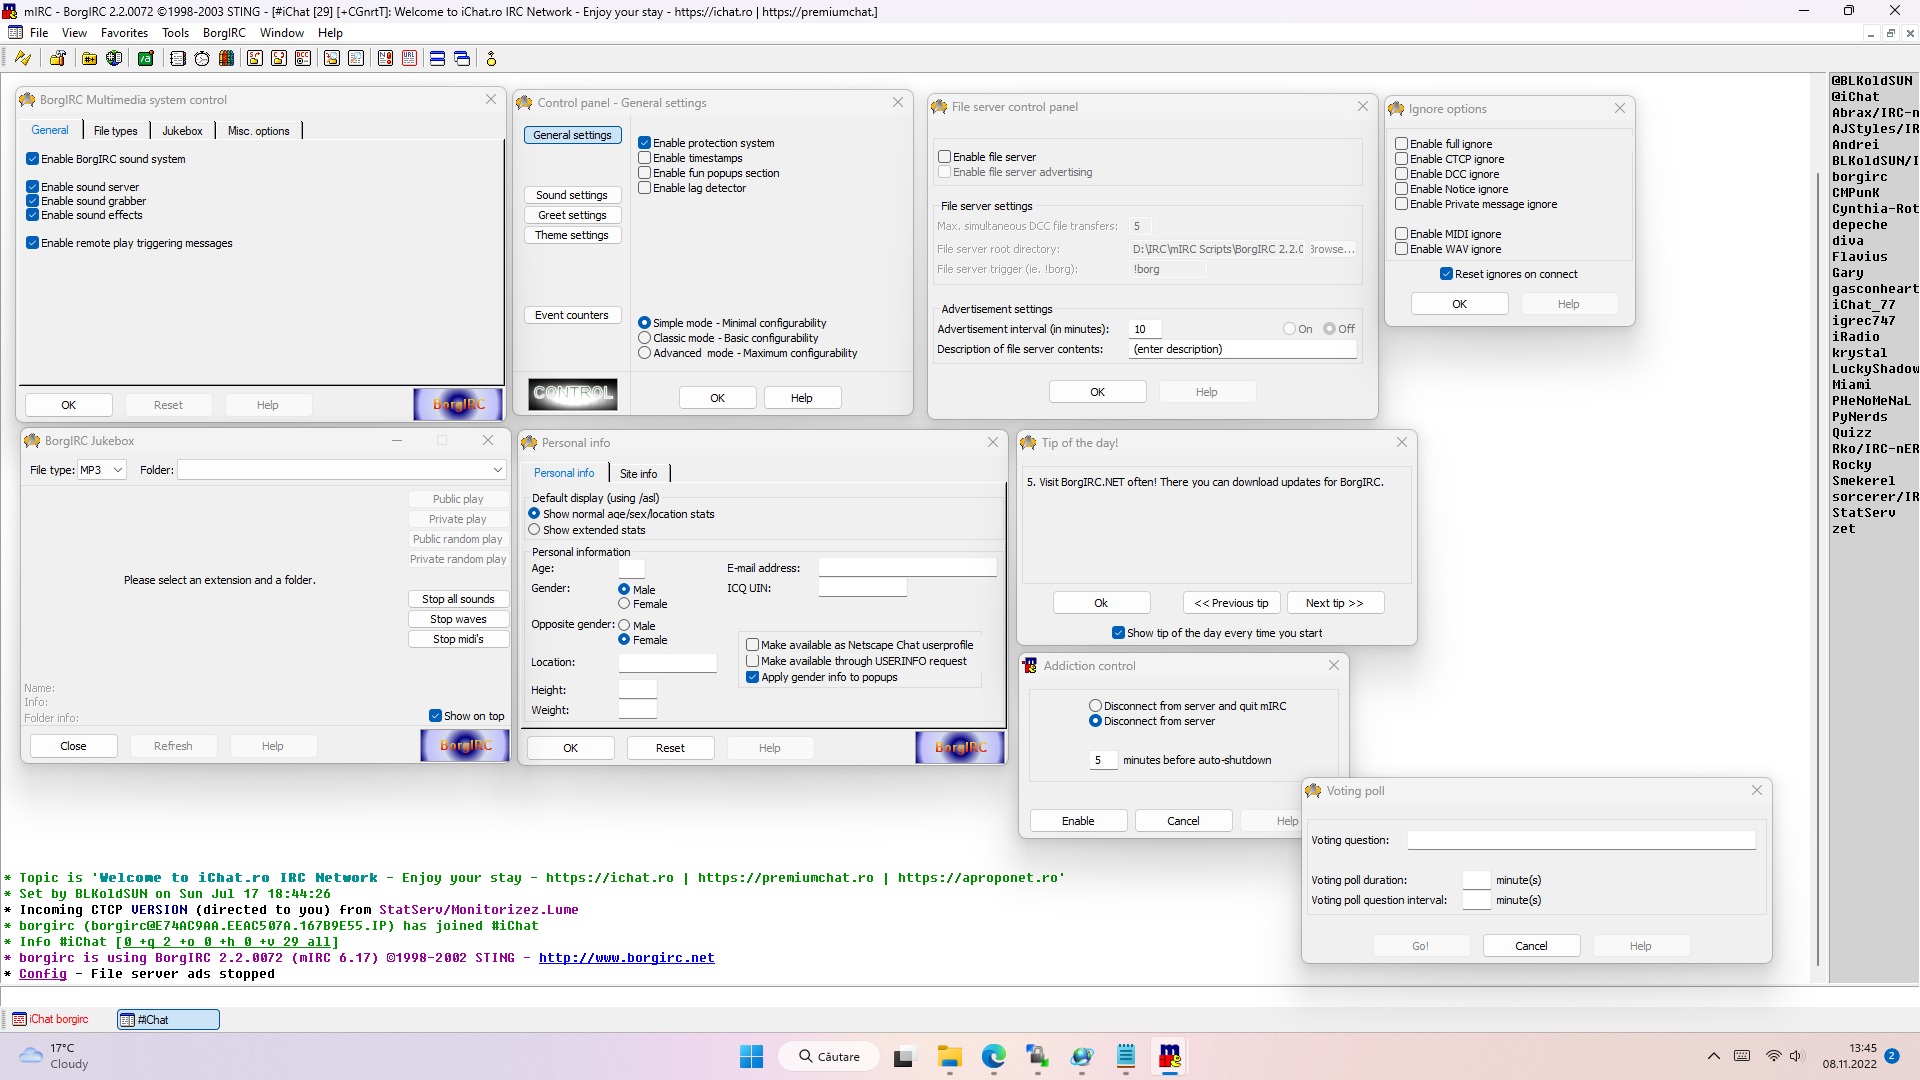Switch to Site info tab in Personal info
Viewport: 1920px width, 1080px height.
[638, 474]
